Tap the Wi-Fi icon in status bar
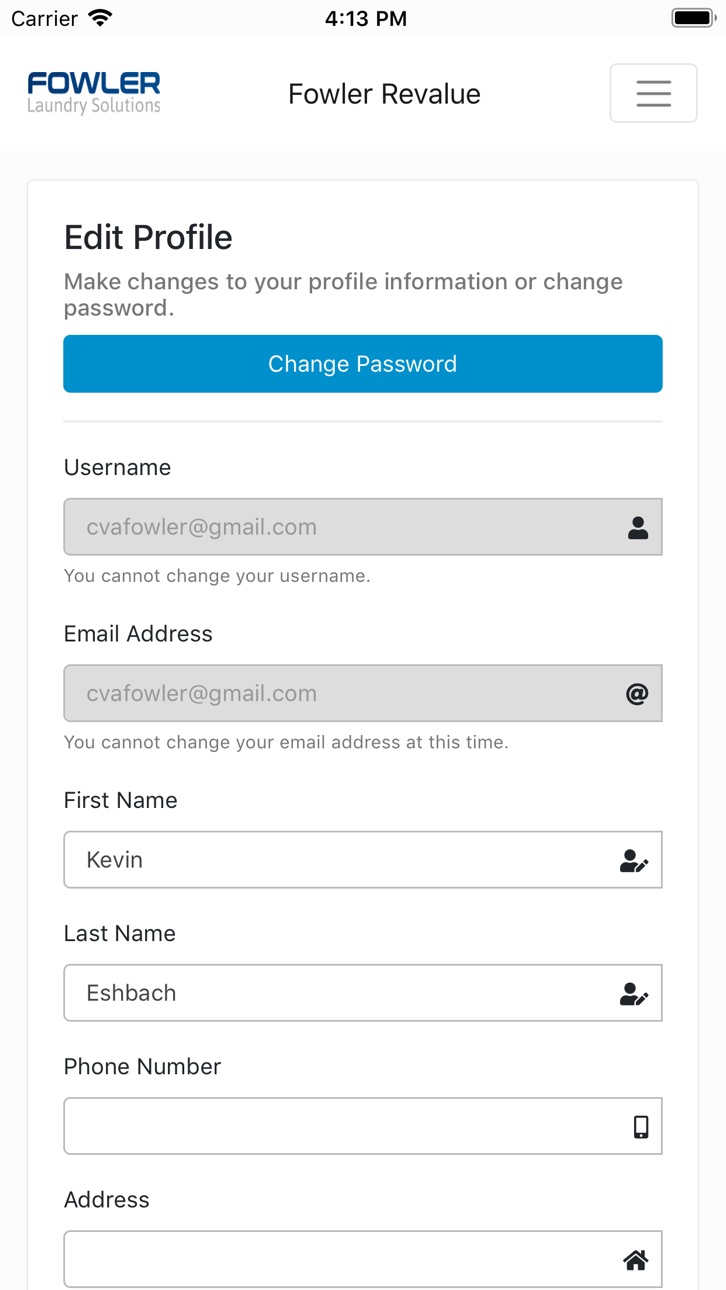The height and width of the screenshot is (1290, 726). [100, 18]
